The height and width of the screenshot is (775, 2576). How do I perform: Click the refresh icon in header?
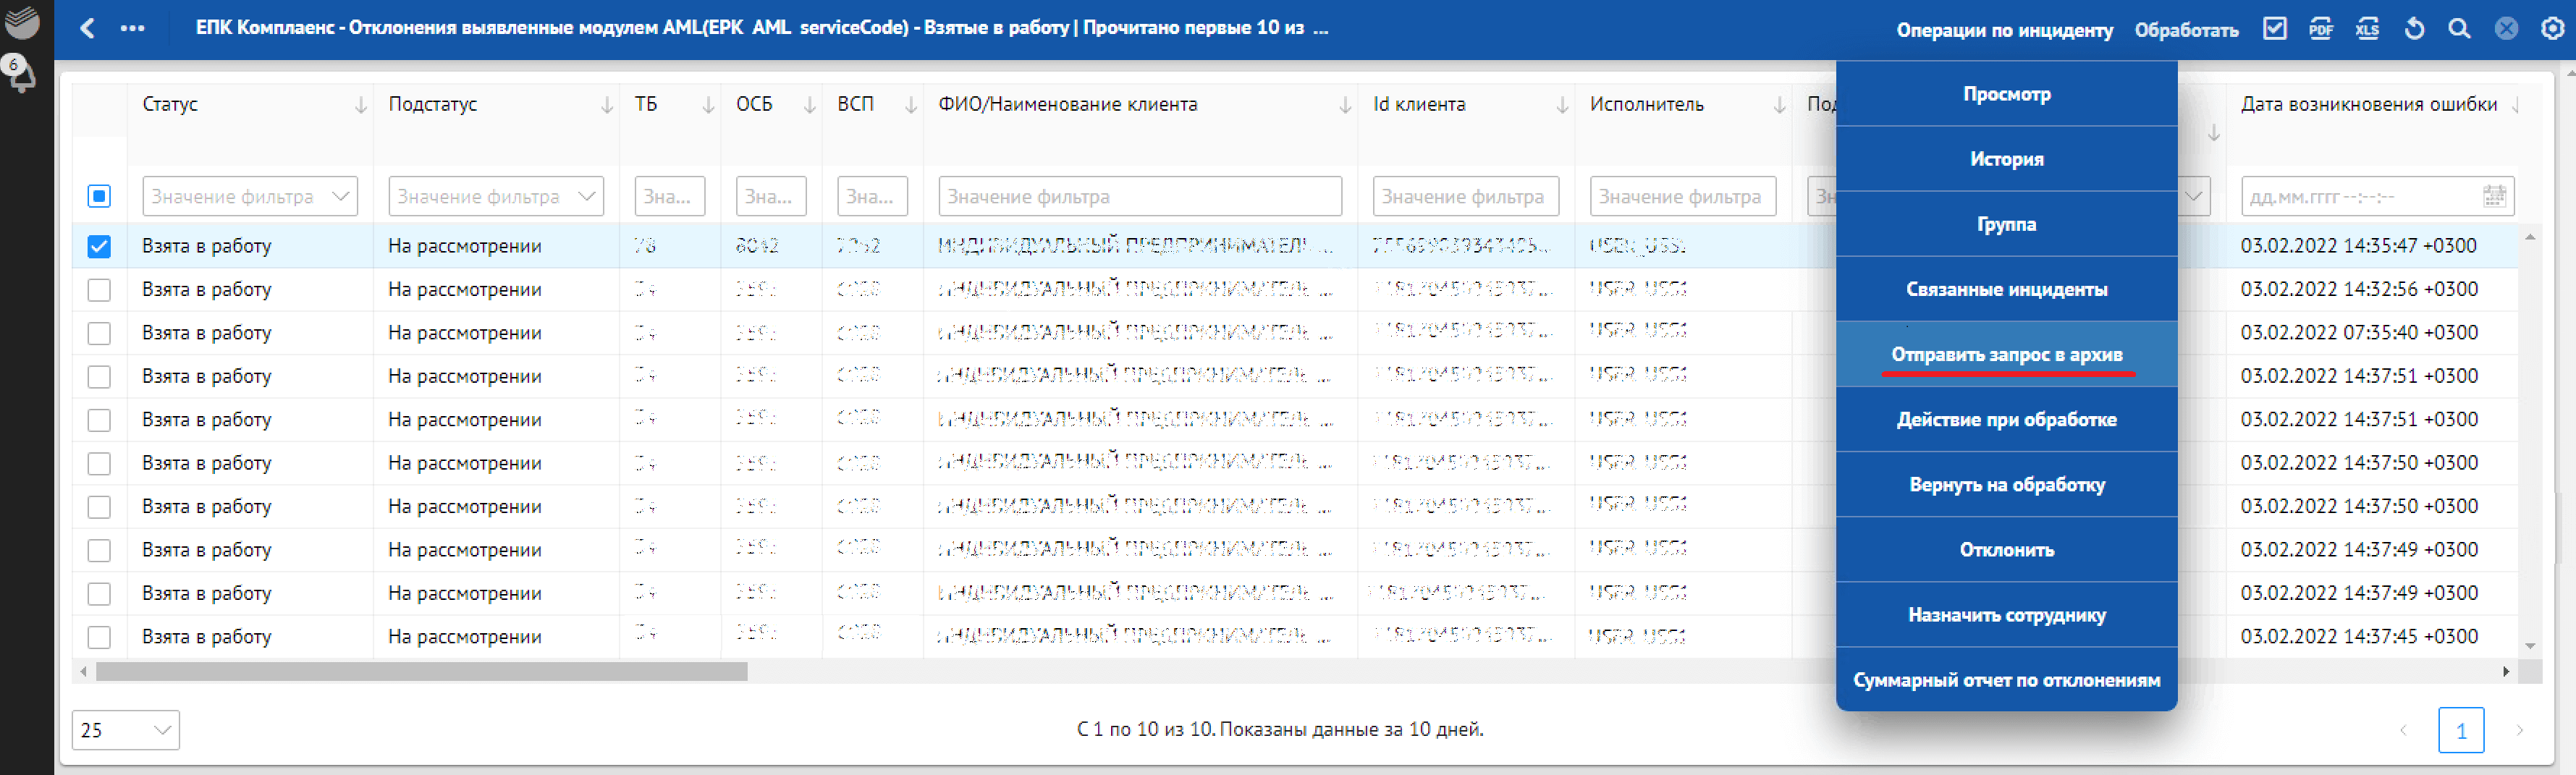[2414, 29]
